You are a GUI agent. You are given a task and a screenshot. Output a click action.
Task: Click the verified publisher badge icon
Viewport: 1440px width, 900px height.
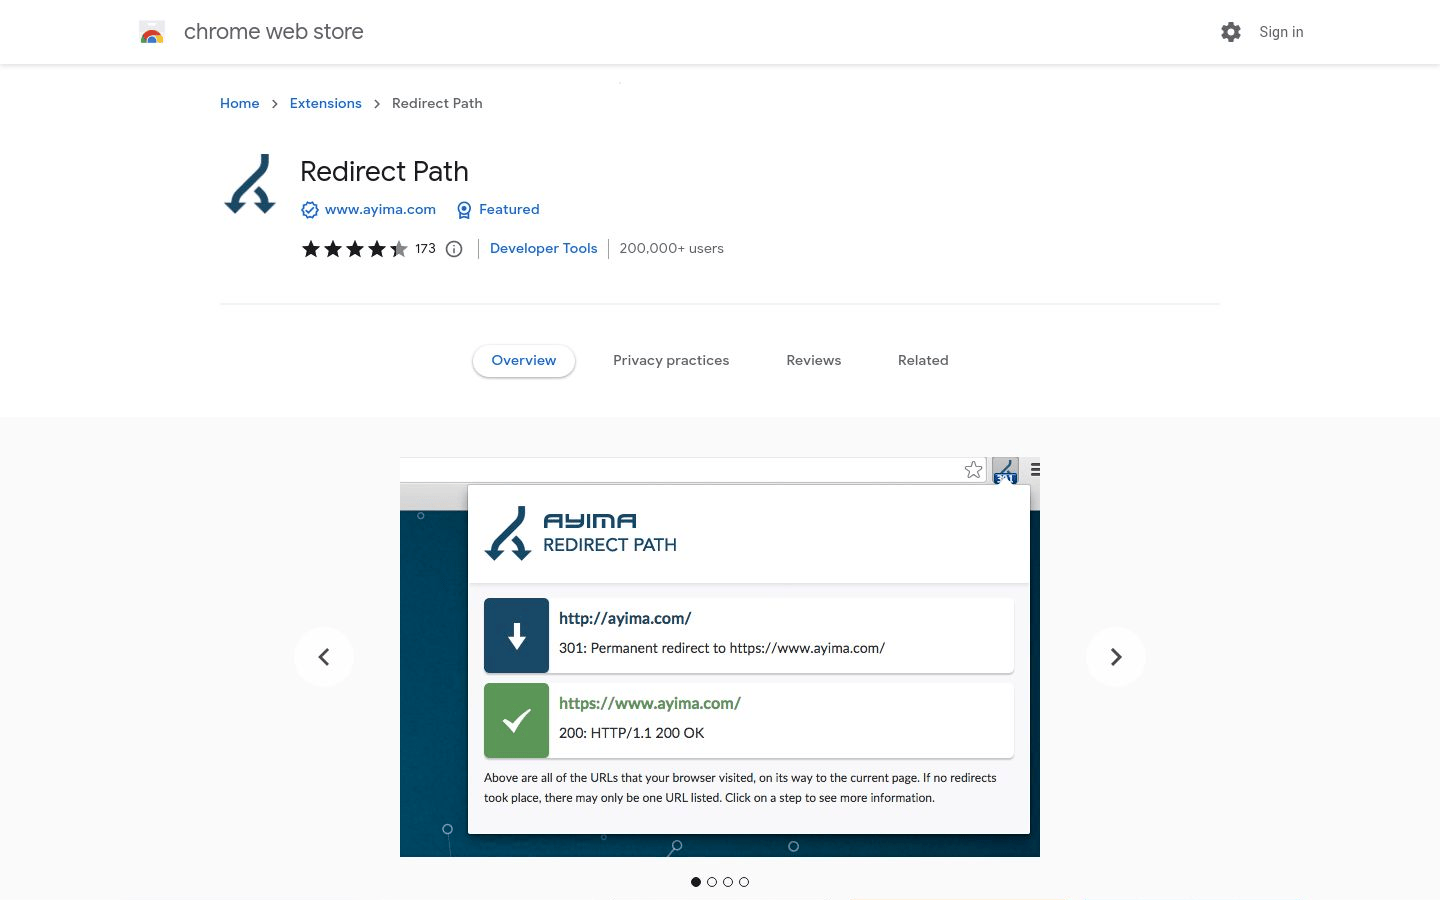[x=310, y=210]
